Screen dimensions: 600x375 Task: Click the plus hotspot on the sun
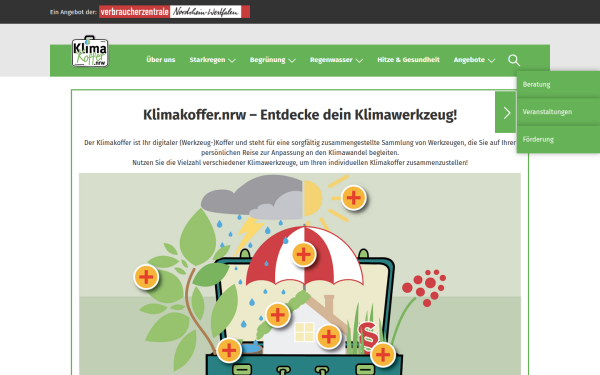[354, 198]
